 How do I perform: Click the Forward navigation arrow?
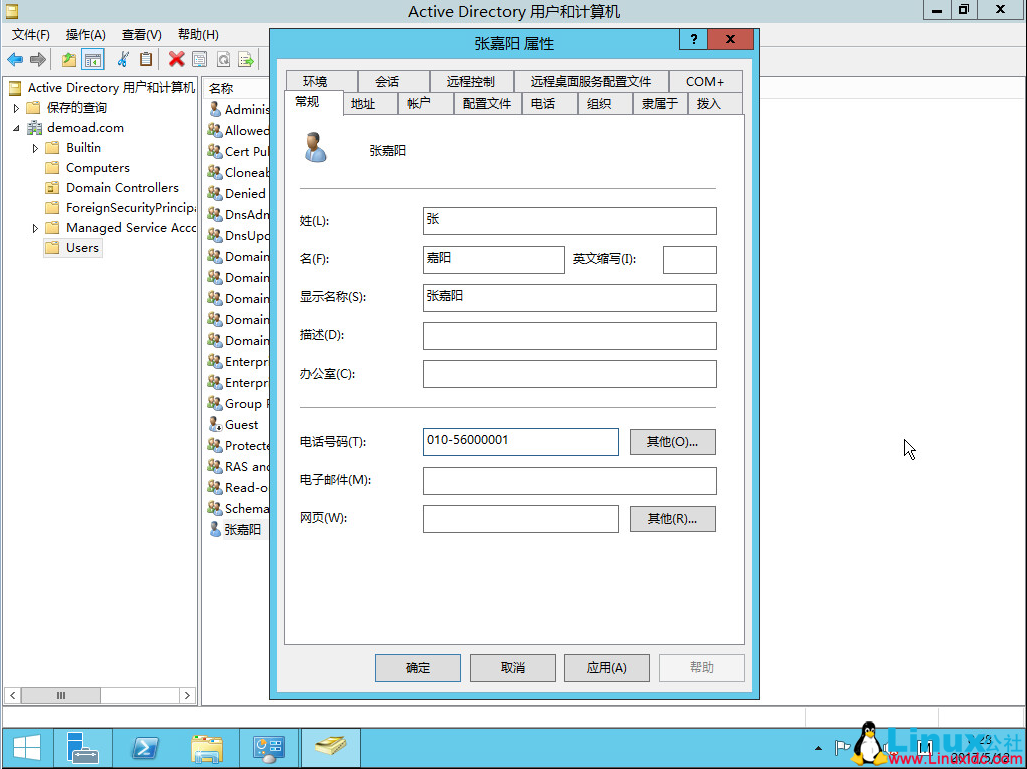click(39, 60)
